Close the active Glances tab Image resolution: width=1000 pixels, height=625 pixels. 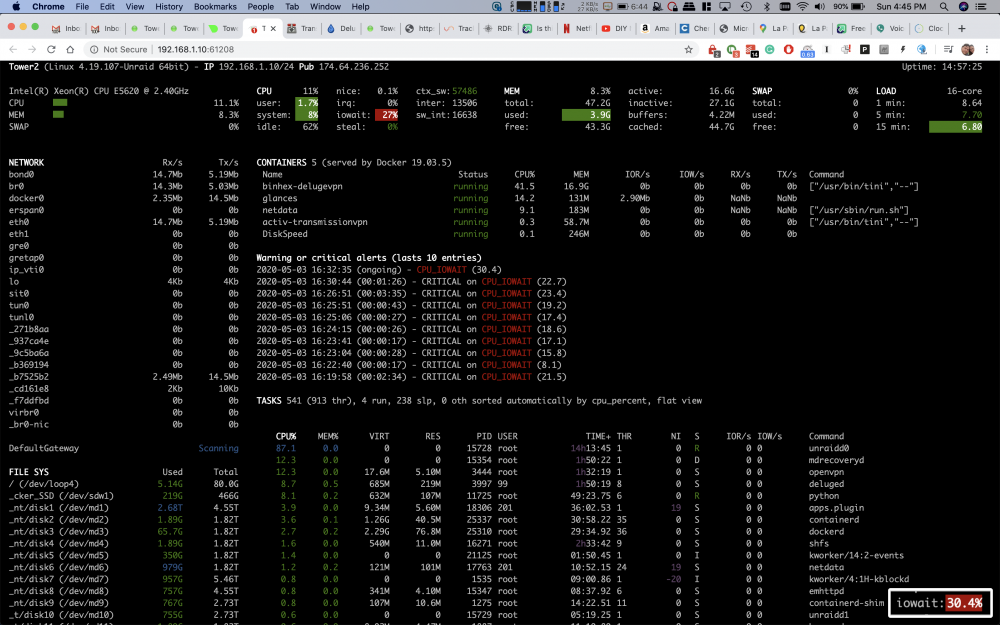274,28
